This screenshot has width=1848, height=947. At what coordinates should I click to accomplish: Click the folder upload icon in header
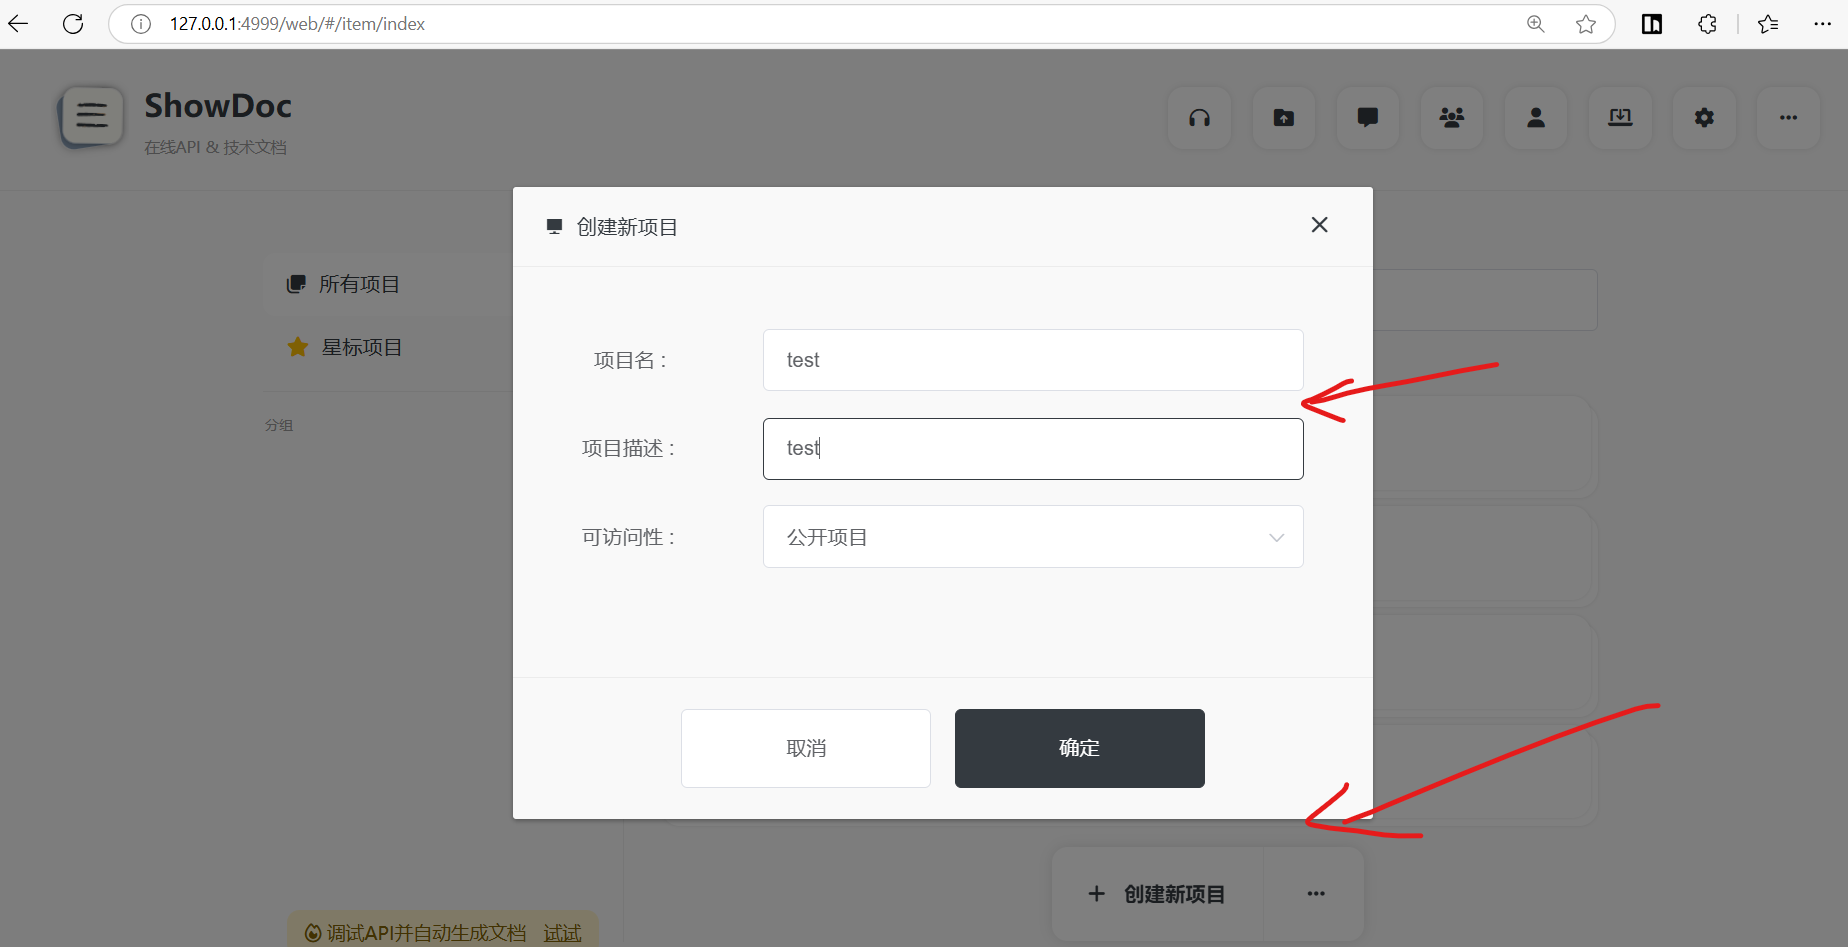pyautogui.click(x=1283, y=118)
